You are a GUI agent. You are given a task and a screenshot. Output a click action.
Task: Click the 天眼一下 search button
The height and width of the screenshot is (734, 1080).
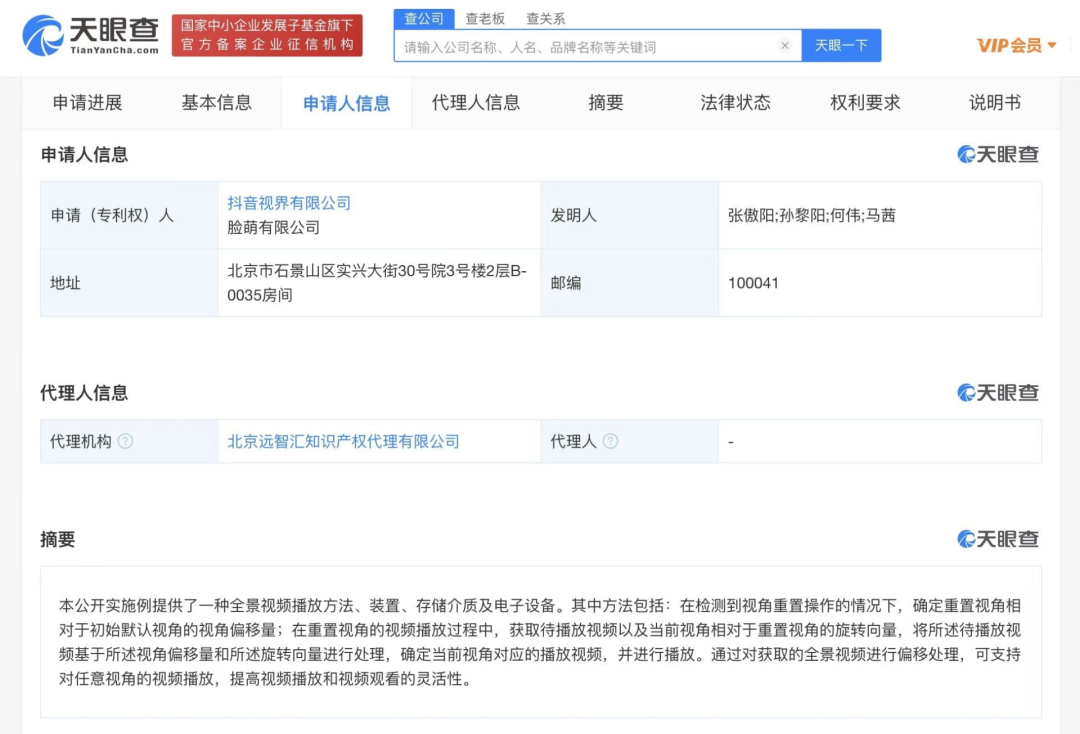[841, 45]
